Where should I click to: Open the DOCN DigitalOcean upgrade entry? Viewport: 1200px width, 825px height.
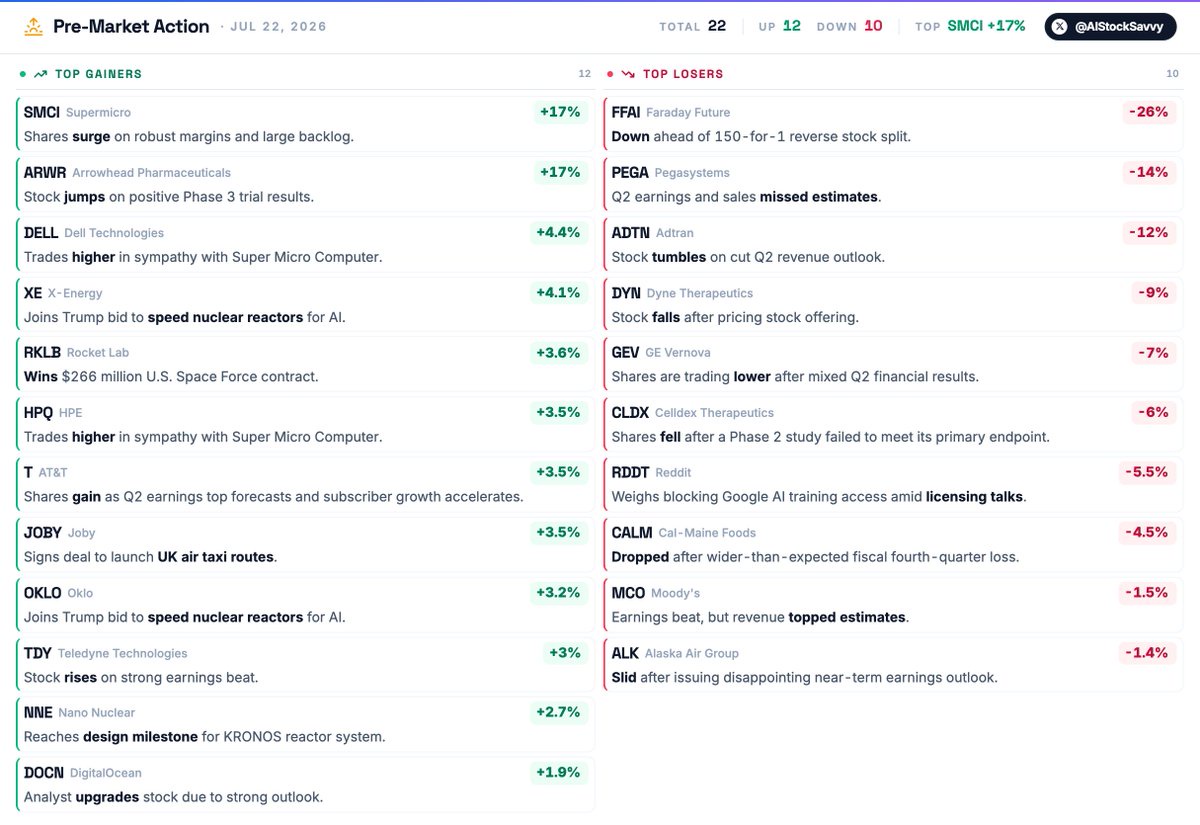[305, 784]
